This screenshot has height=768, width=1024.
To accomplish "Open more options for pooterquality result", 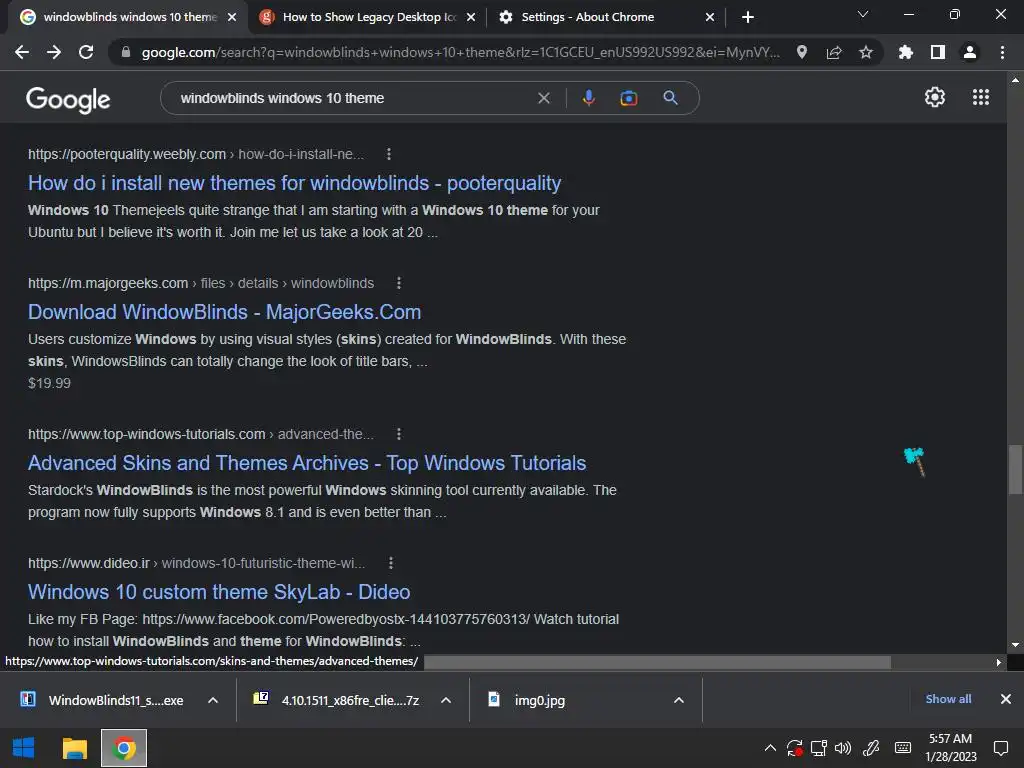I will (389, 154).
